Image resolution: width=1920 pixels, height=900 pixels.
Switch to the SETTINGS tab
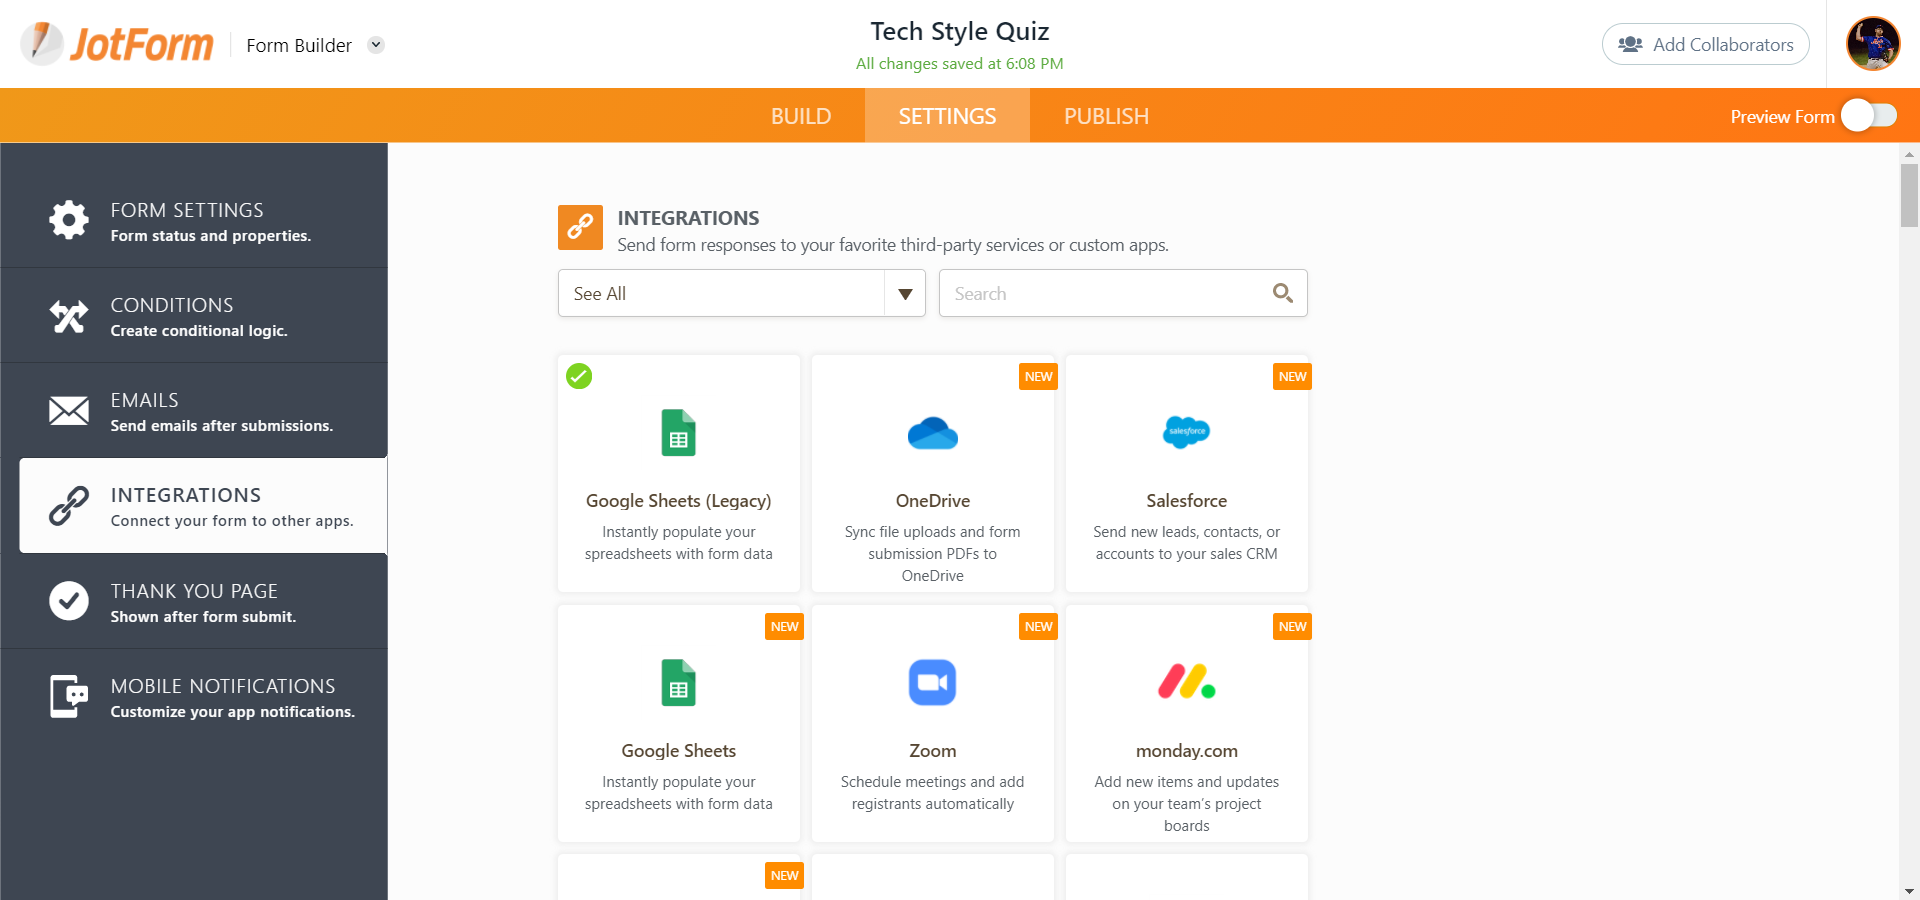947,116
